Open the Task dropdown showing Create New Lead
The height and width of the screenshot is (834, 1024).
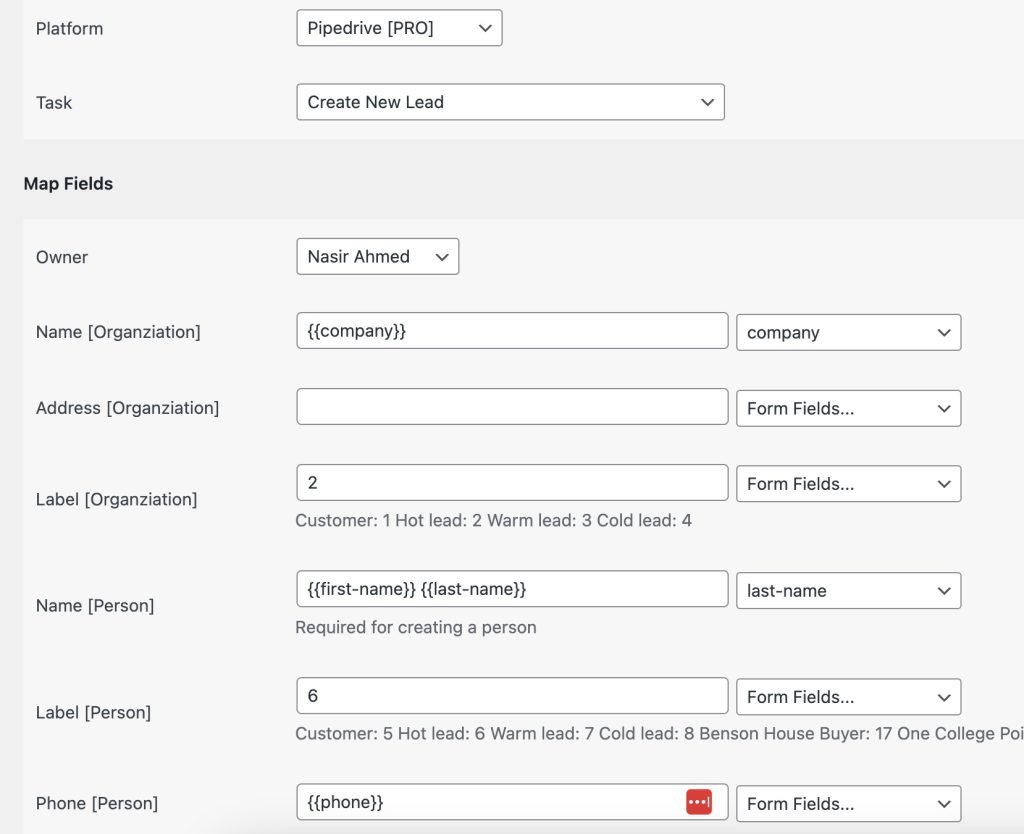[510, 102]
